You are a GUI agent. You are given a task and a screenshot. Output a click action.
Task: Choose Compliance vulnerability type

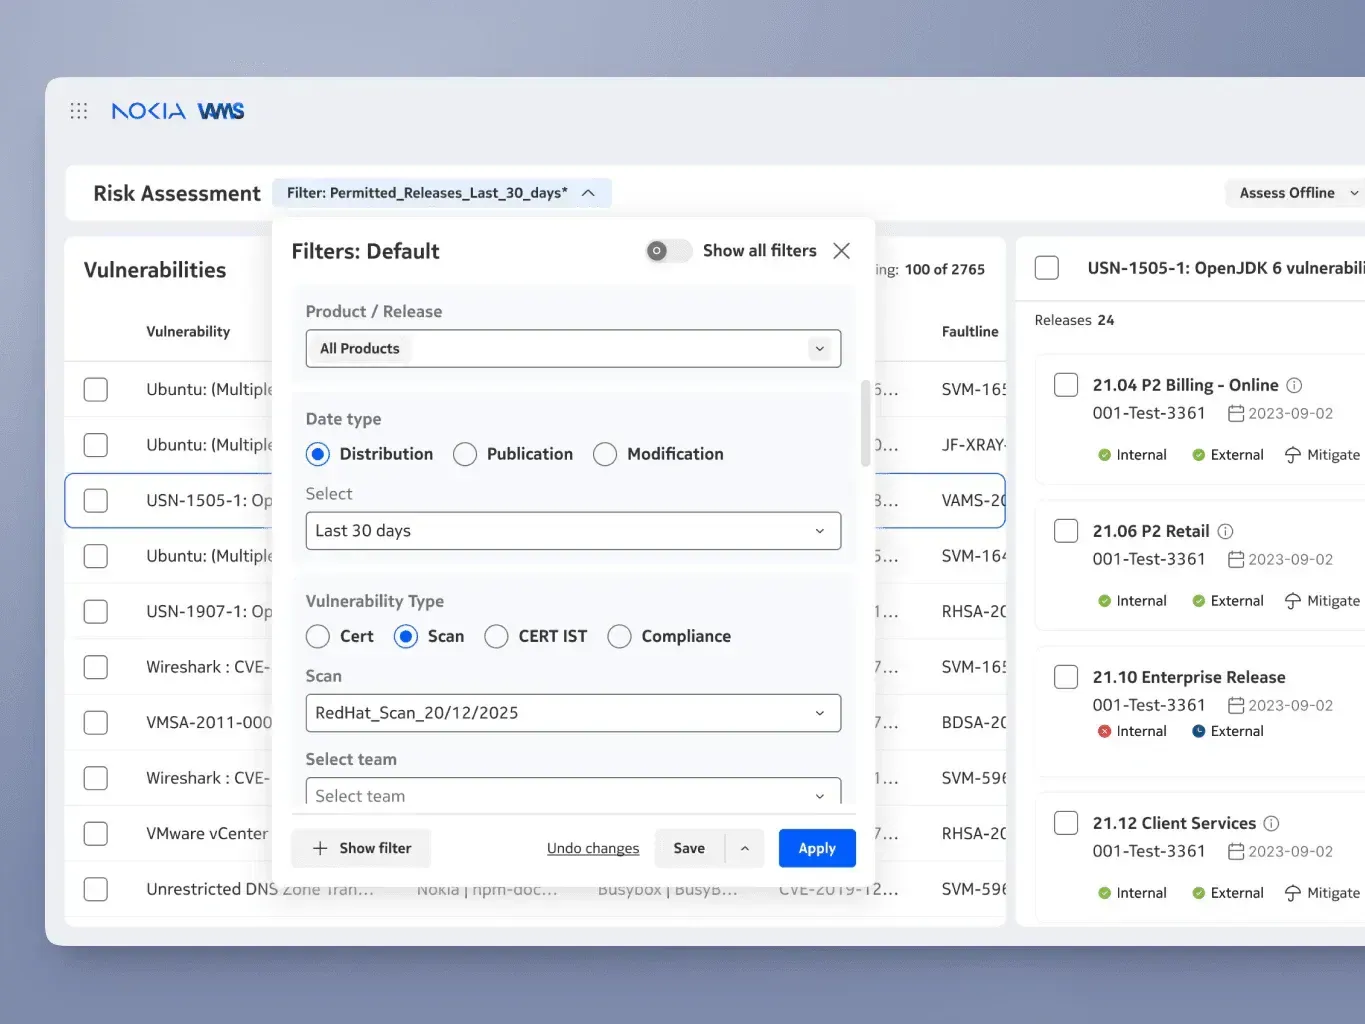click(619, 636)
